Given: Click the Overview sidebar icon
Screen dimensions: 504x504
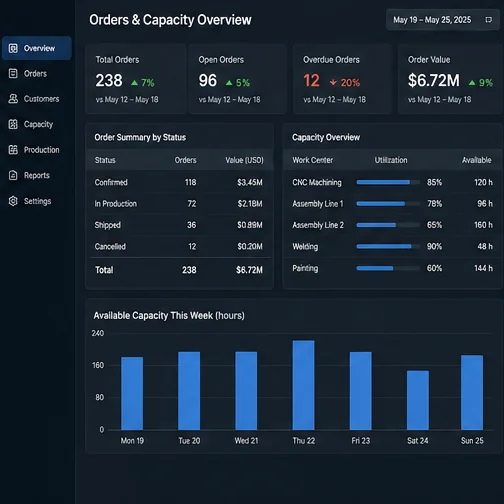Looking at the screenshot, I should [x=13, y=48].
